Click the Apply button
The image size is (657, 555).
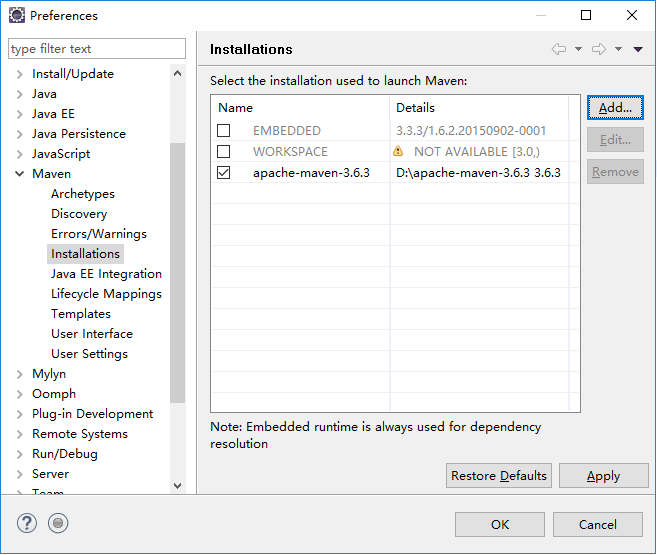click(603, 476)
